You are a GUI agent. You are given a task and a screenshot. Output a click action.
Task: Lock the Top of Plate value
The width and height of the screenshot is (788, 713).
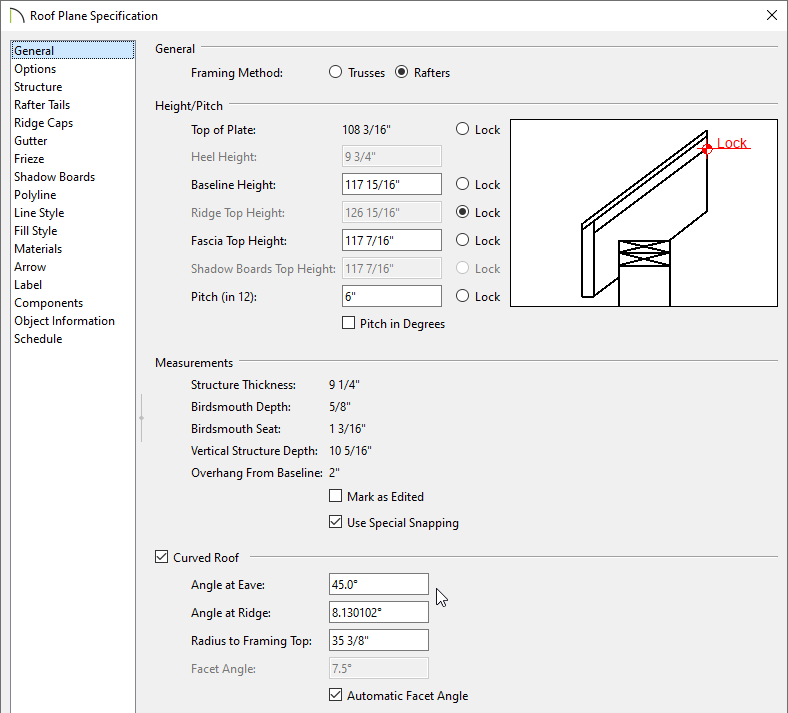click(x=462, y=129)
